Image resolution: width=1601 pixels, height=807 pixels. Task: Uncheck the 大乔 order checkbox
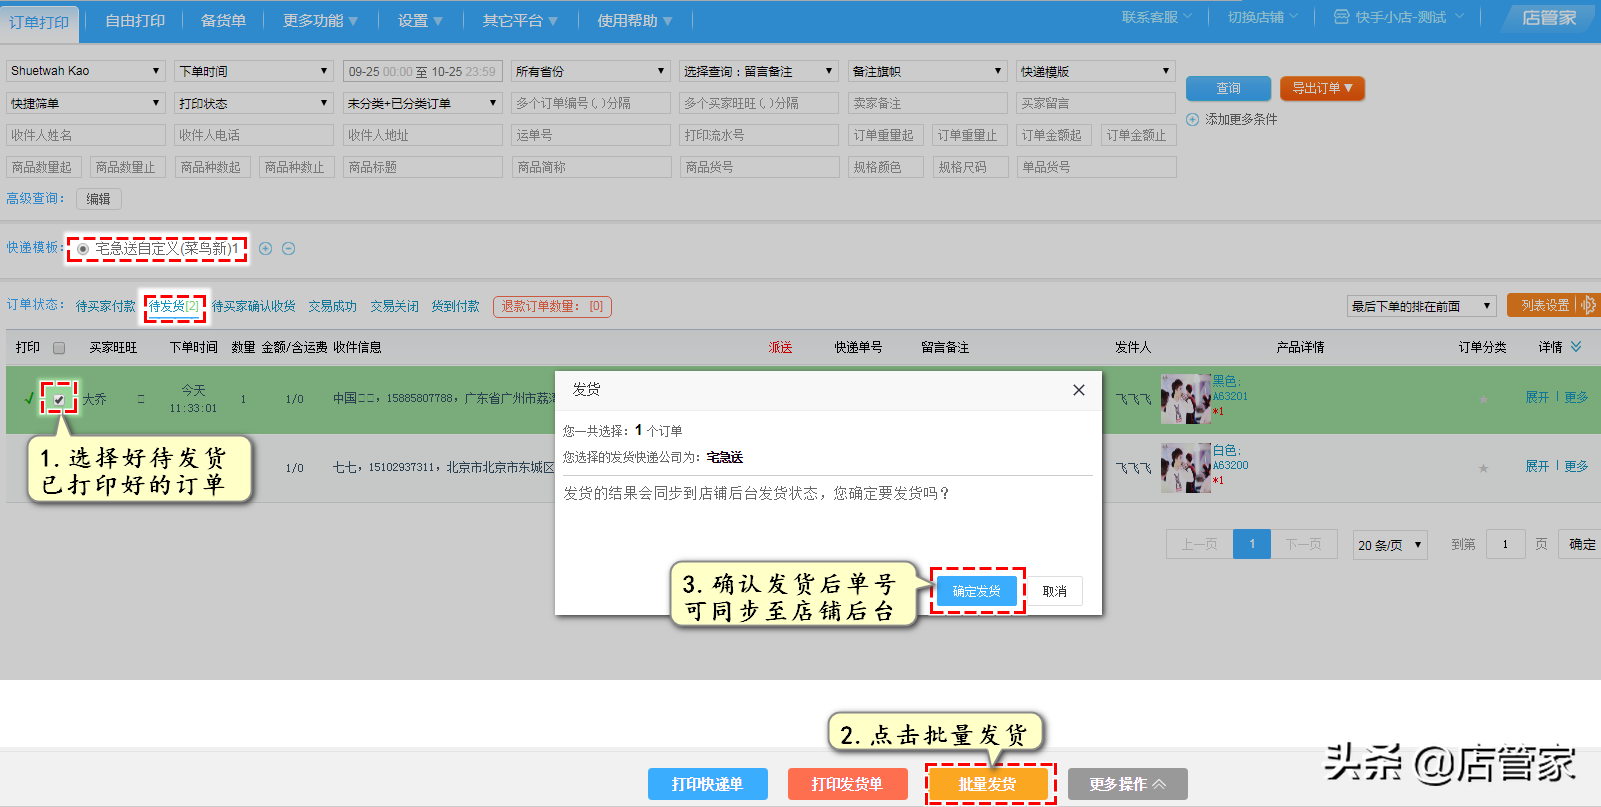pos(59,399)
